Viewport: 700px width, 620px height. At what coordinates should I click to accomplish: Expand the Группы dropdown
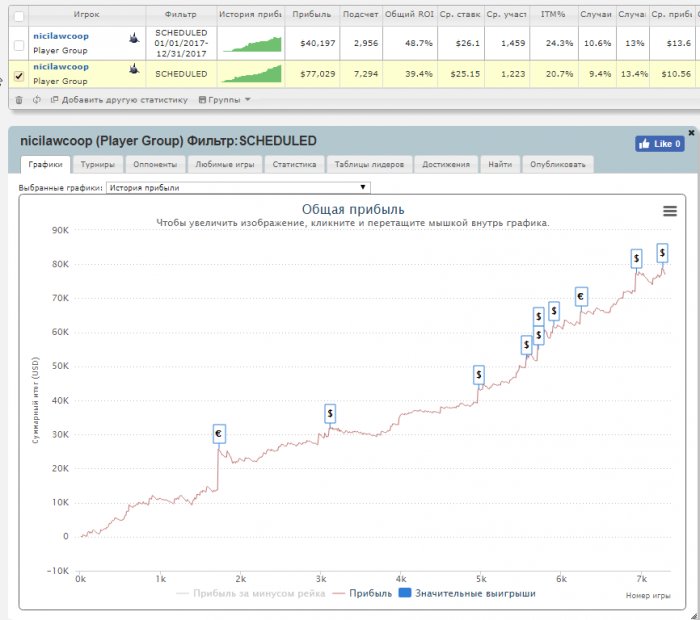click(x=225, y=100)
